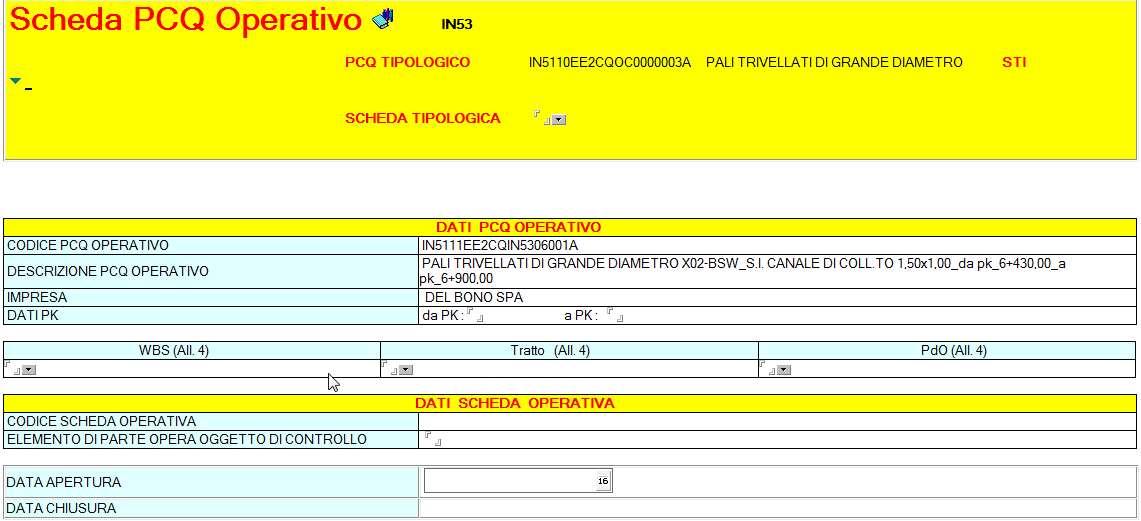Click the red STI label
The width and height of the screenshot is (1141, 521).
tap(1014, 63)
